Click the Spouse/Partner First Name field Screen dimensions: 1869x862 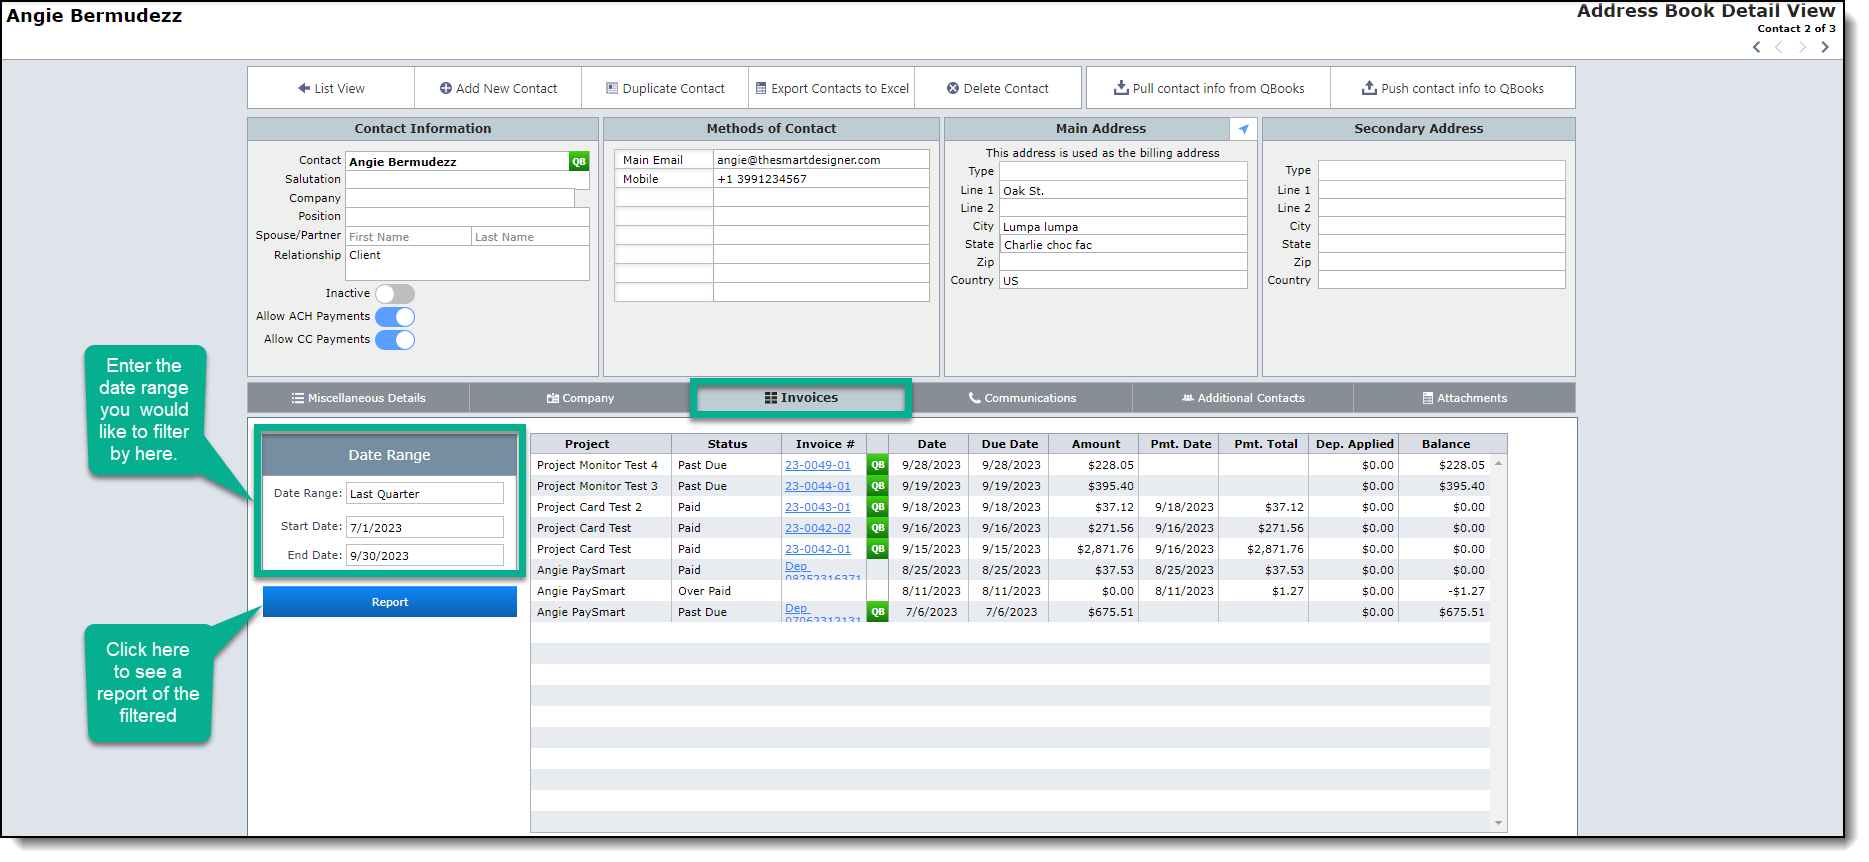pyautogui.click(x=408, y=237)
